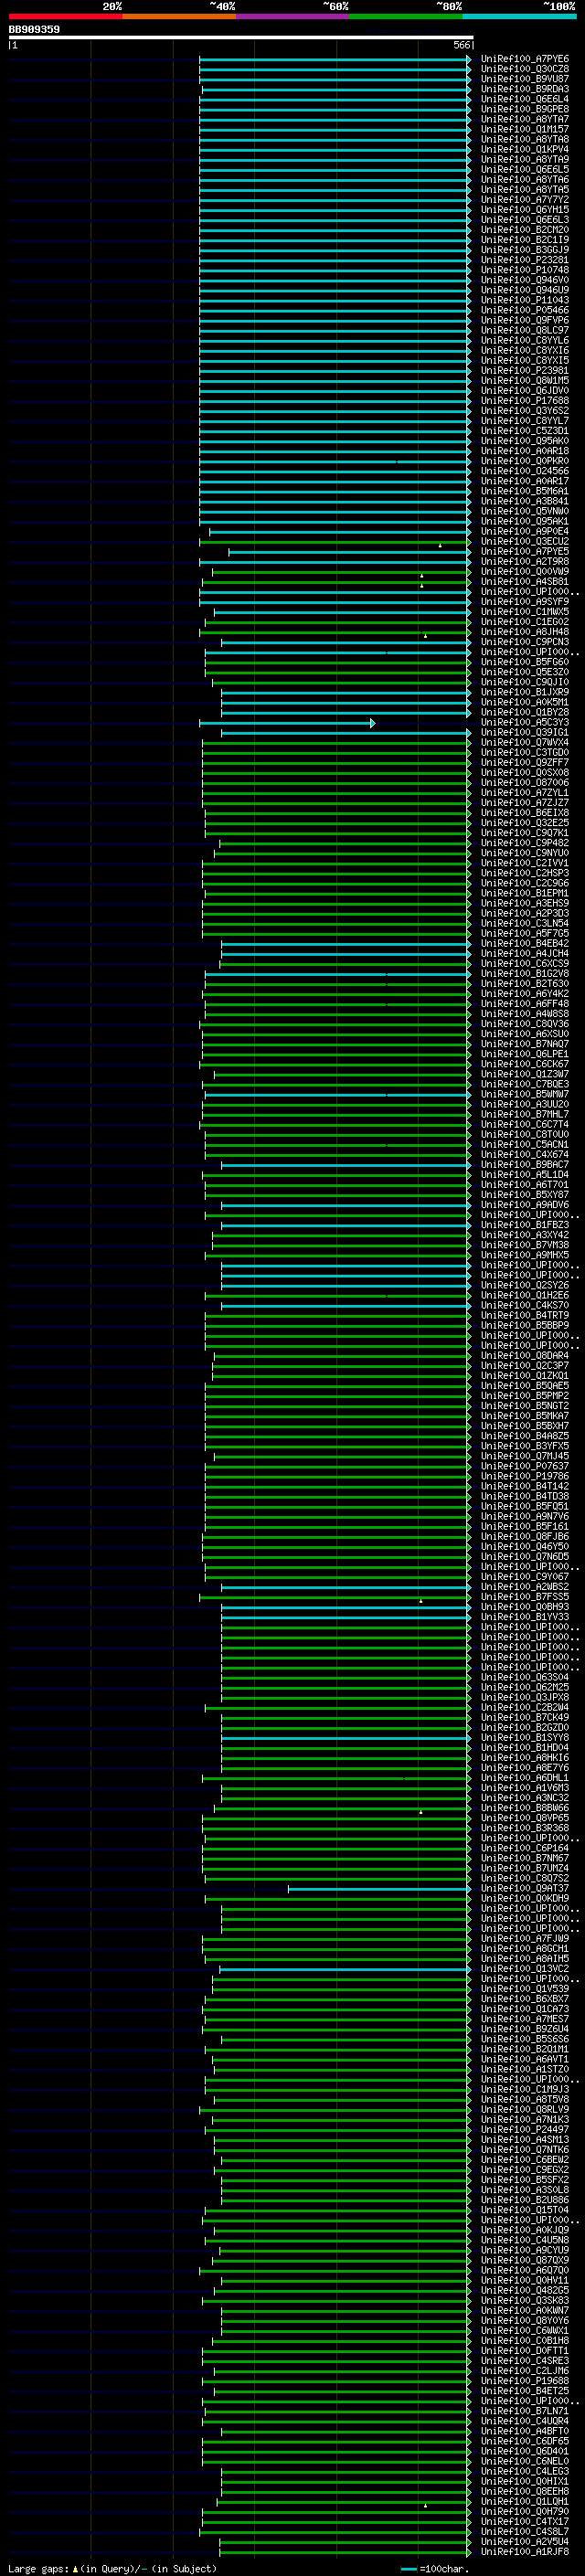Screen dimensions: 585x2576
Task: Select label UniRef100_P19786
Action: [525, 1476]
